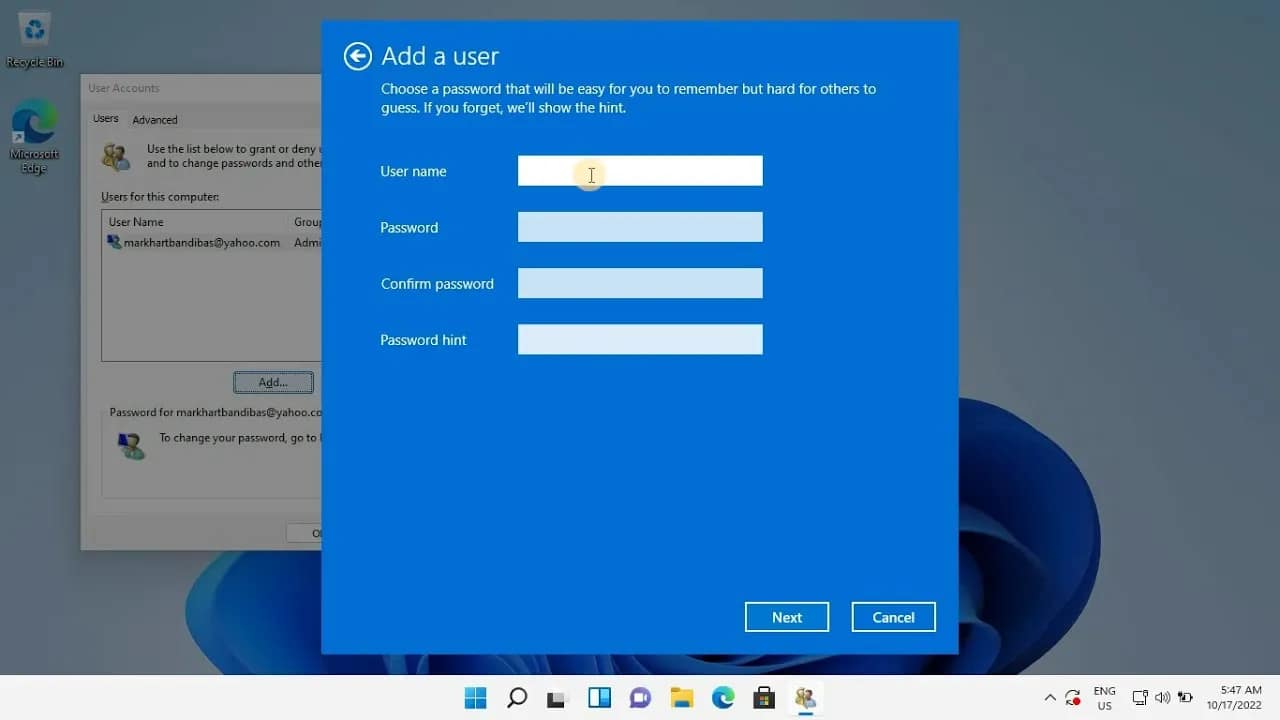This screenshot has height=720, width=1280.
Task: Launch Microsoft Store from the taskbar
Action: pyautogui.click(x=763, y=697)
